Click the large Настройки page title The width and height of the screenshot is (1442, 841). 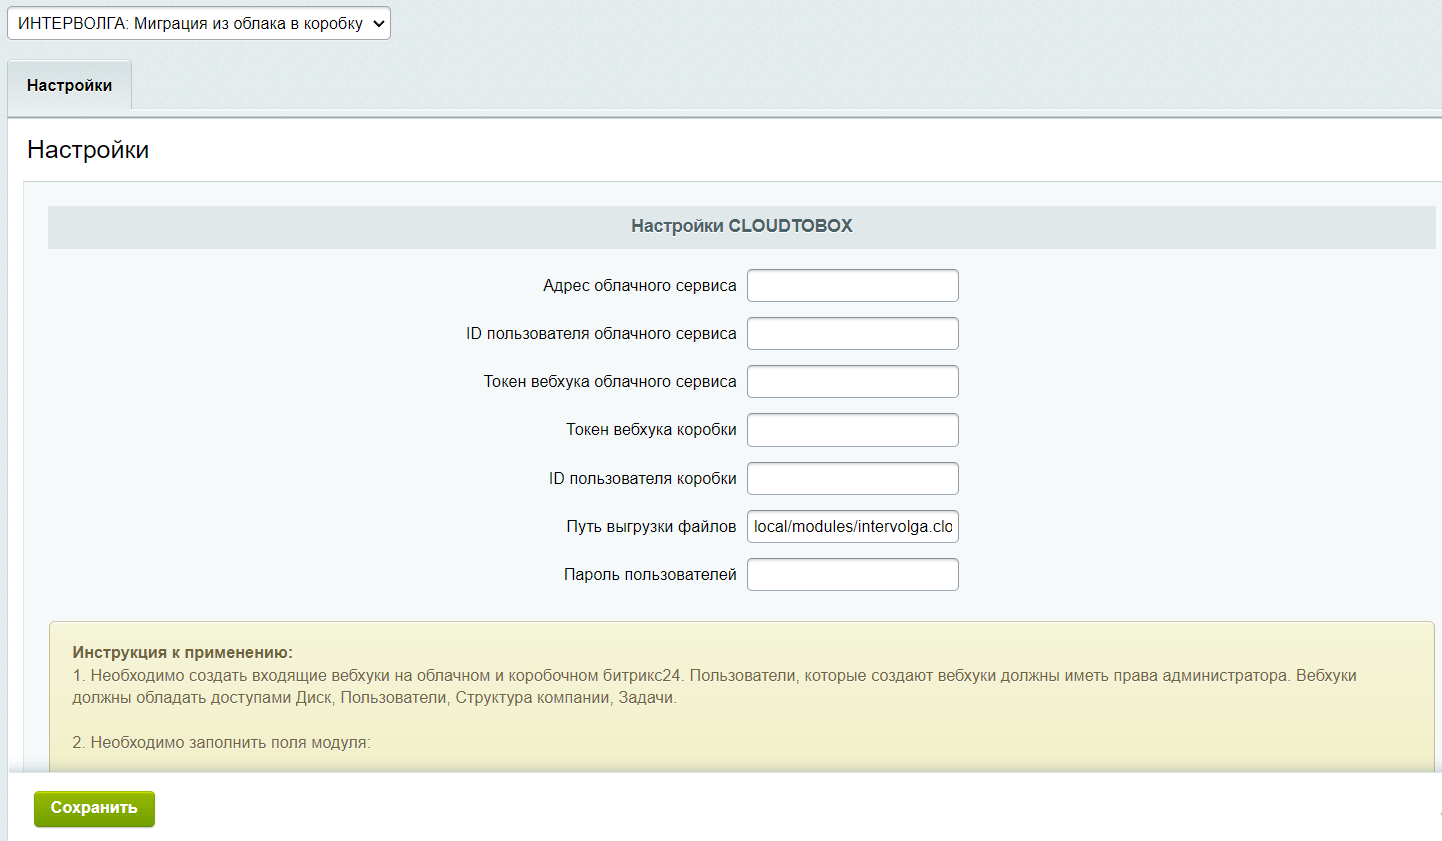click(88, 150)
